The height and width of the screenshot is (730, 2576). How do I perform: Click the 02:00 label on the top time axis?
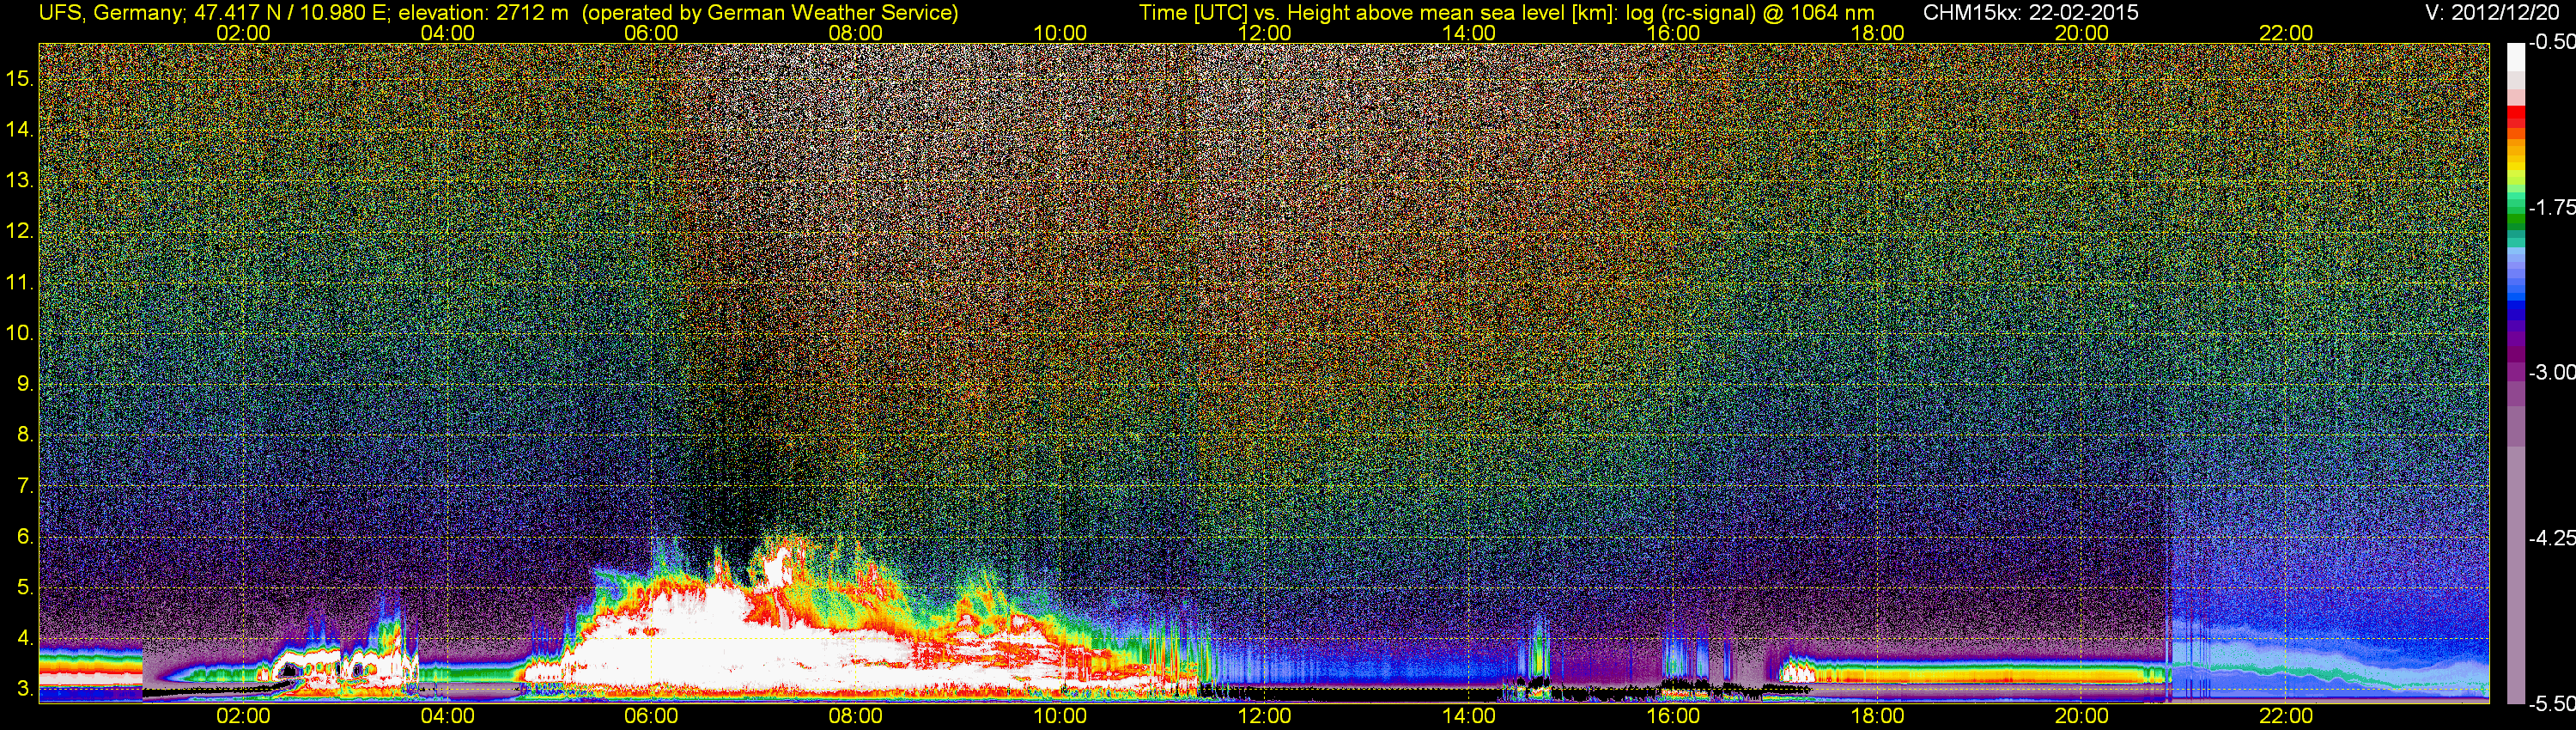pyautogui.click(x=243, y=33)
